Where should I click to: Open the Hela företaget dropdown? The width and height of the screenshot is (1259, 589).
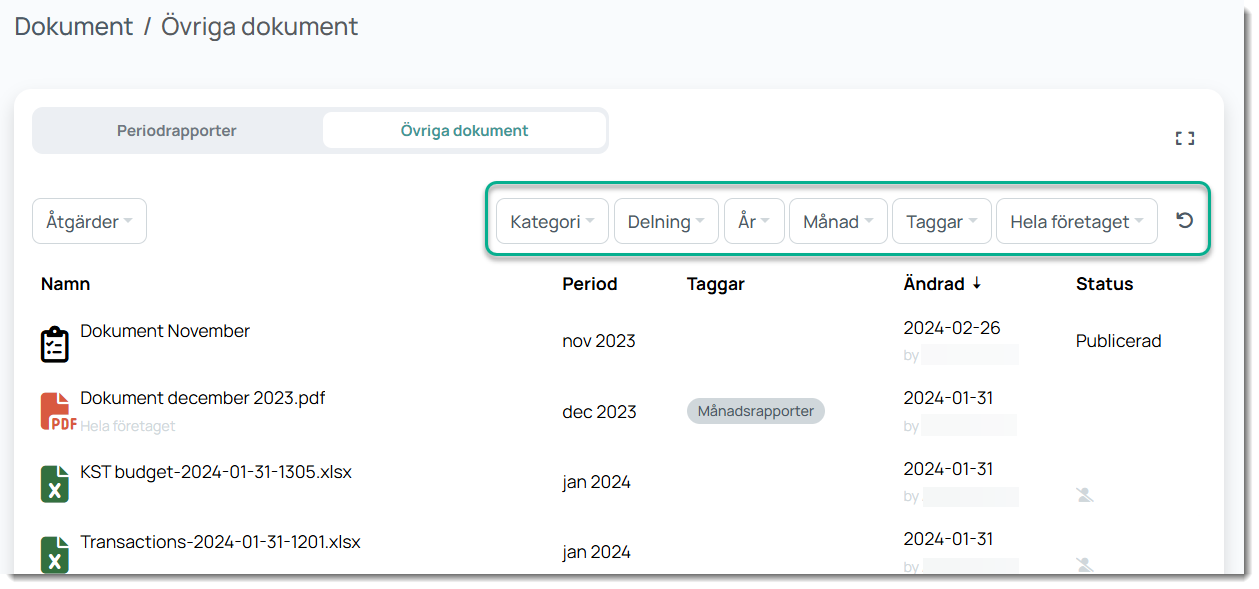1075,222
